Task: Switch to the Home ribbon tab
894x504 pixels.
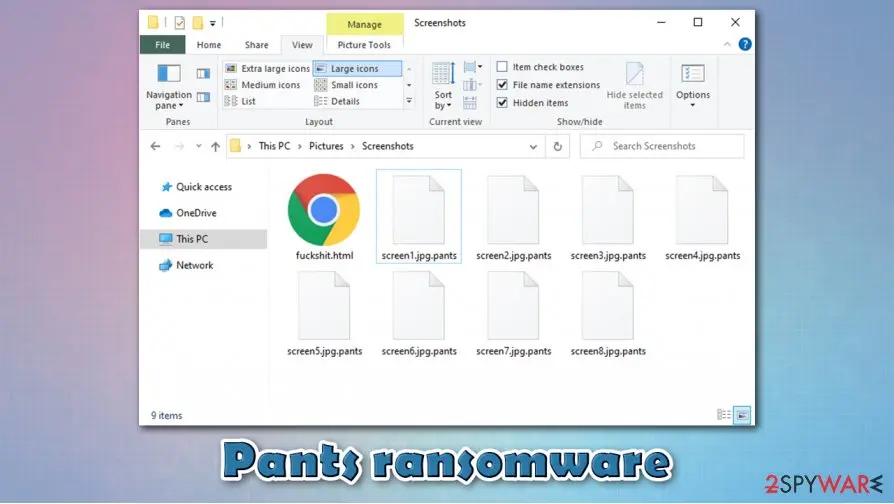Action: point(209,45)
